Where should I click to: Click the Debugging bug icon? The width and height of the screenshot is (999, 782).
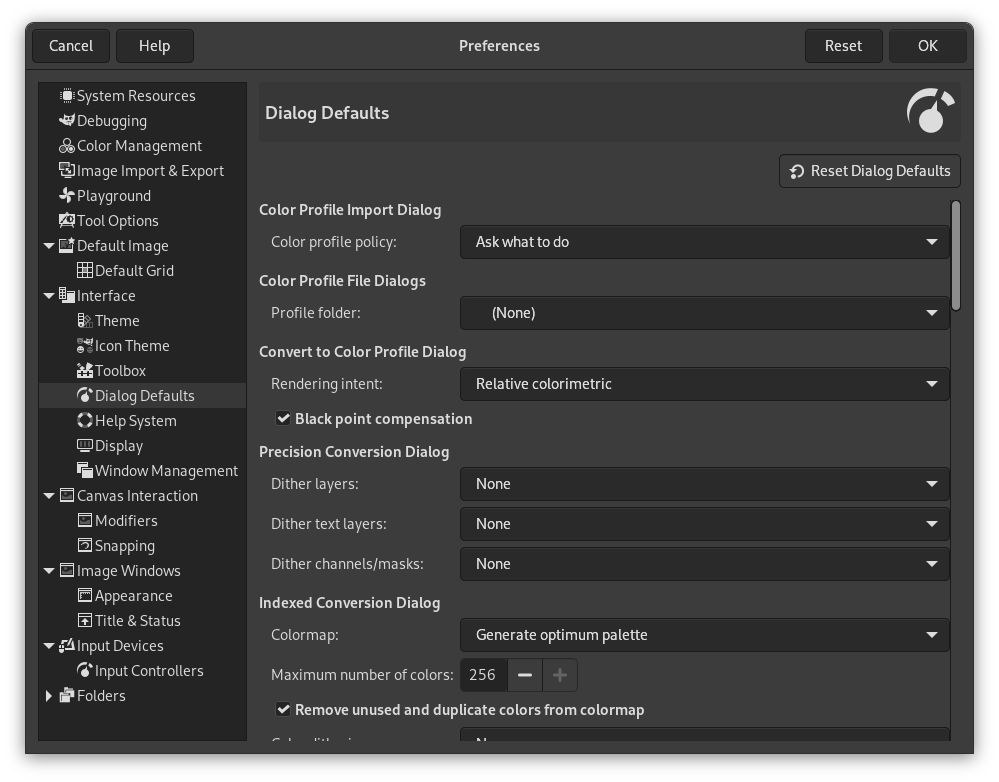point(67,120)
